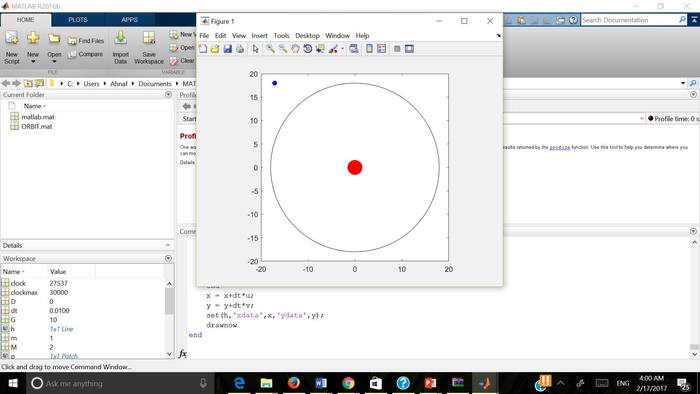Open the Window menu in Figure 1
700x394 pixels.
click(338, 36)
